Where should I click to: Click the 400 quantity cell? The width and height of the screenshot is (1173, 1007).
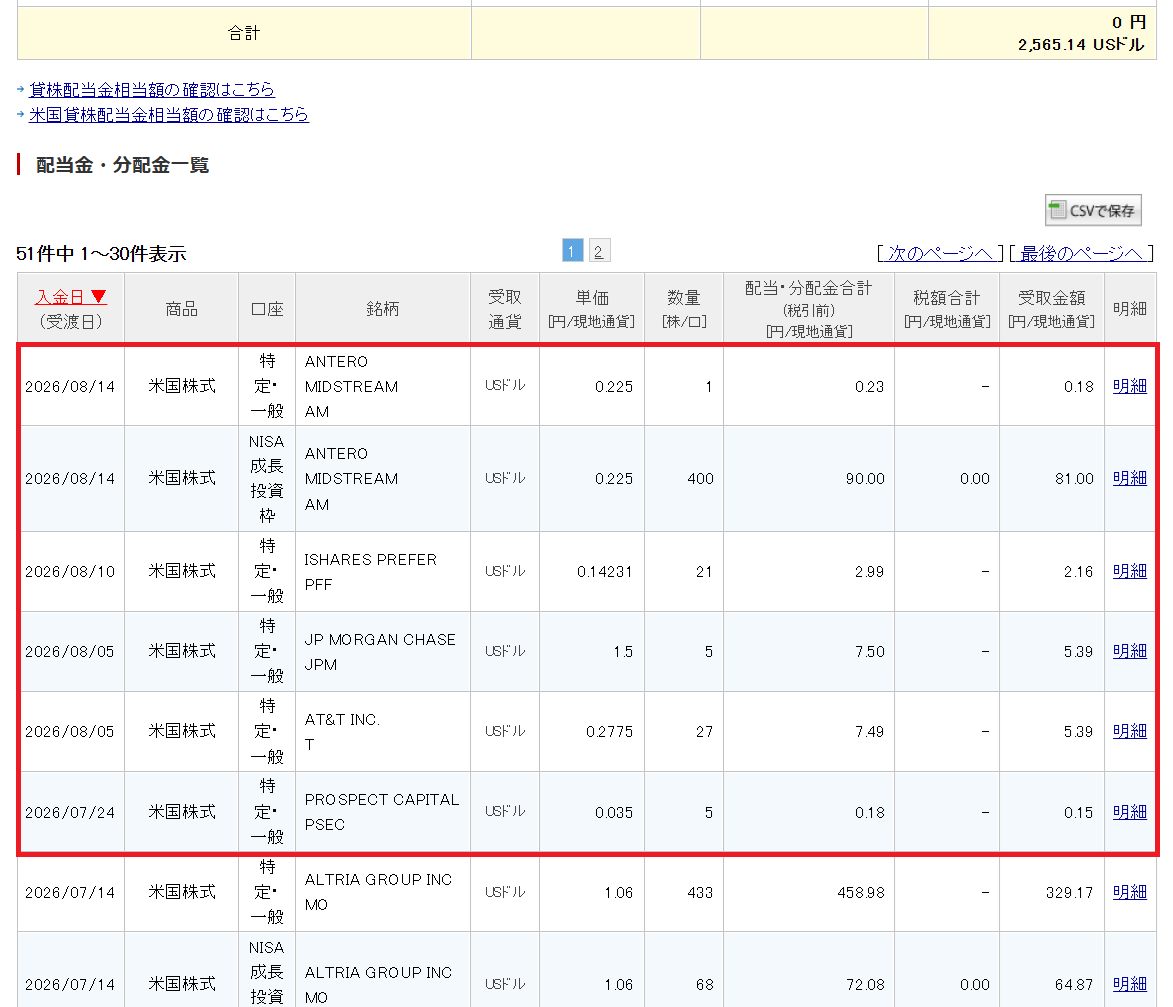(x=684, y=479)
